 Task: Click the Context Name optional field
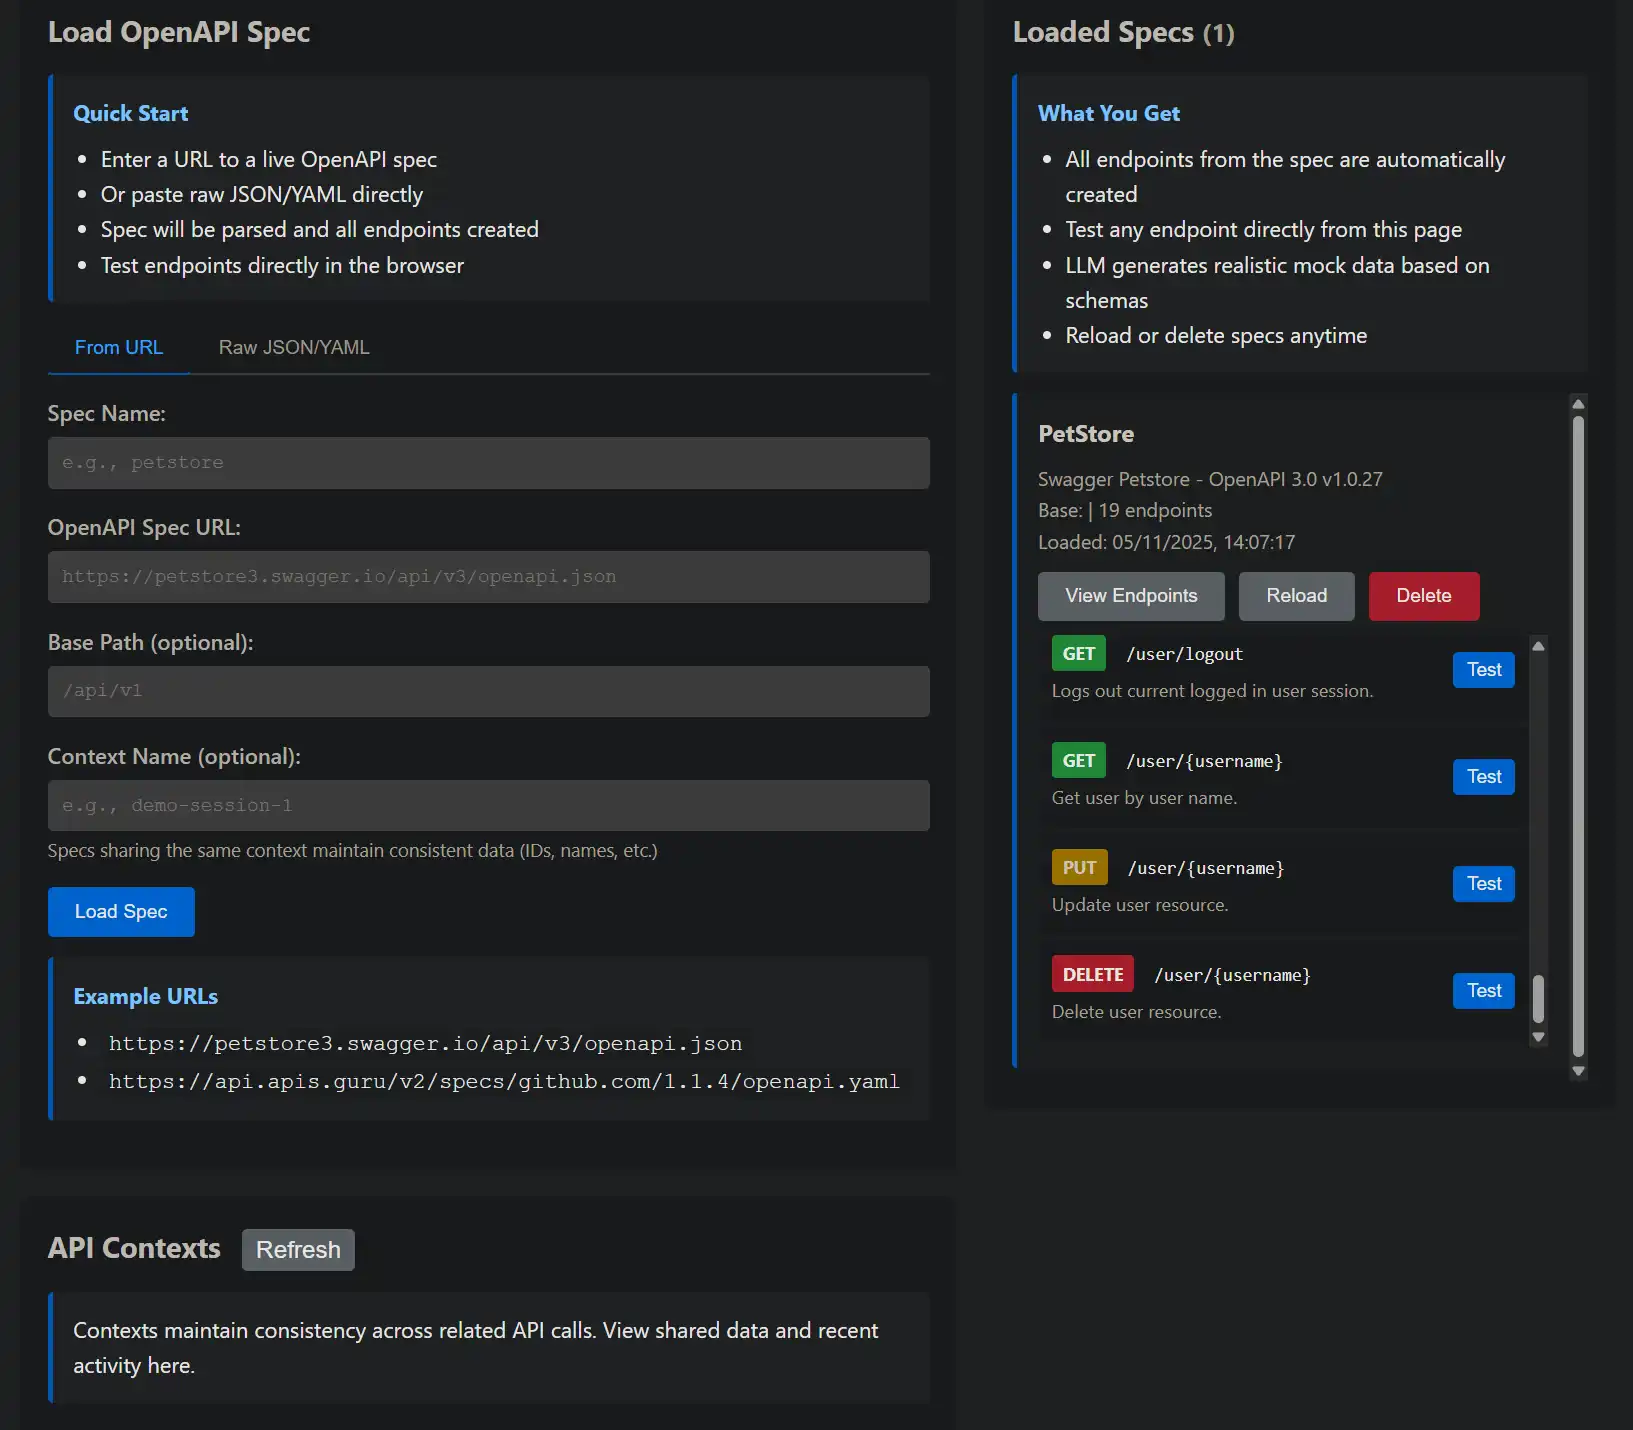tap(488, 805)
